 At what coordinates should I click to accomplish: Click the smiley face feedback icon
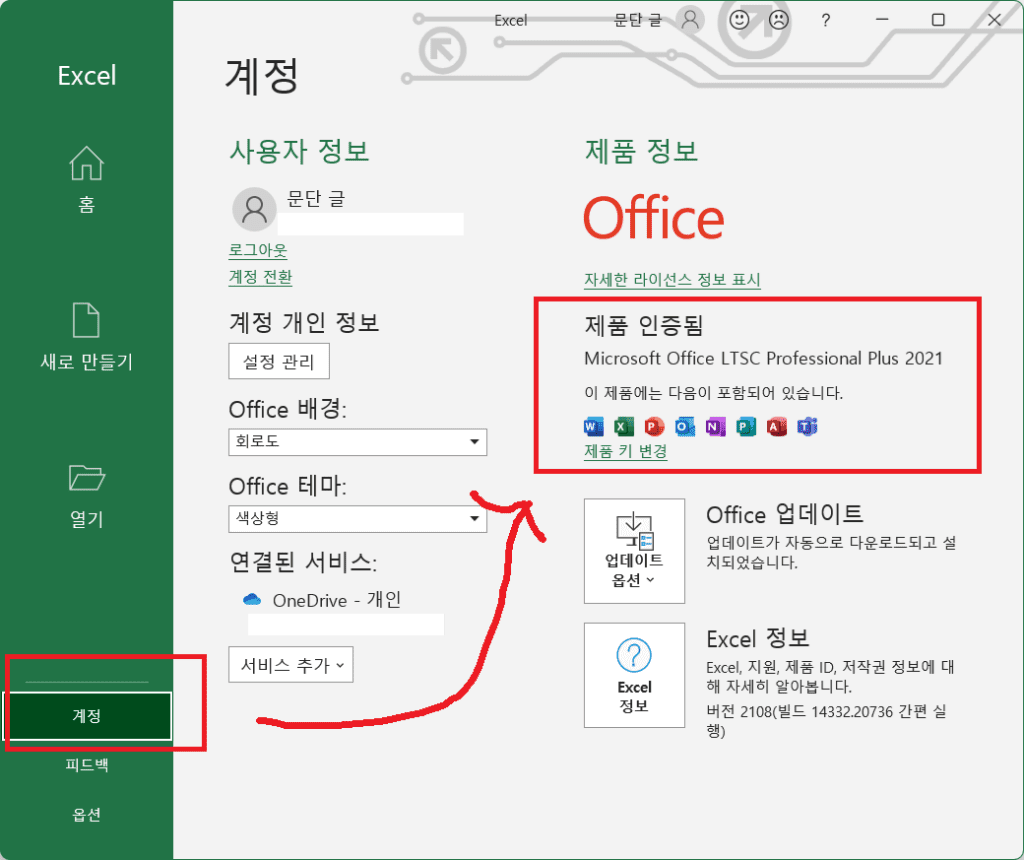click(x=739, y=20)
